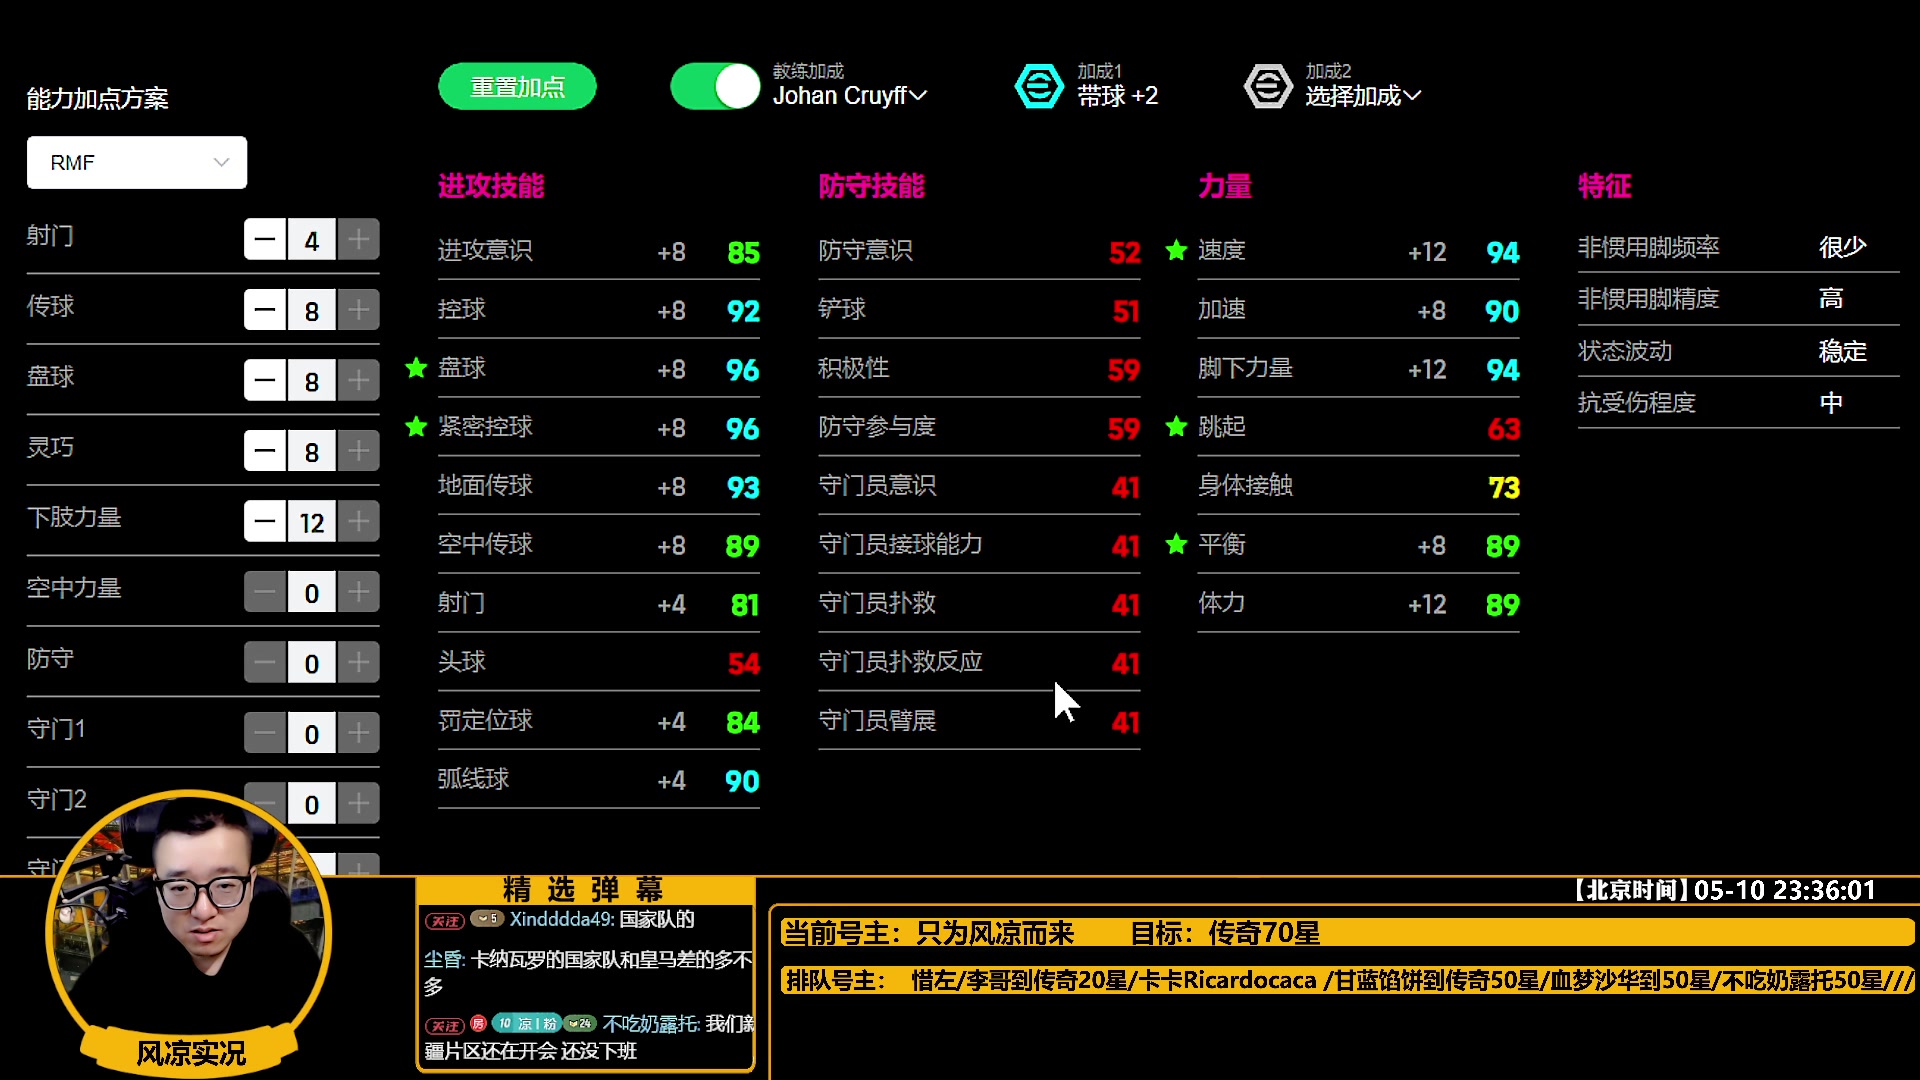This screenshot has width=1920, height=1080.
Task: Decrease 射门 points with minus button
Action: point(265,240)
